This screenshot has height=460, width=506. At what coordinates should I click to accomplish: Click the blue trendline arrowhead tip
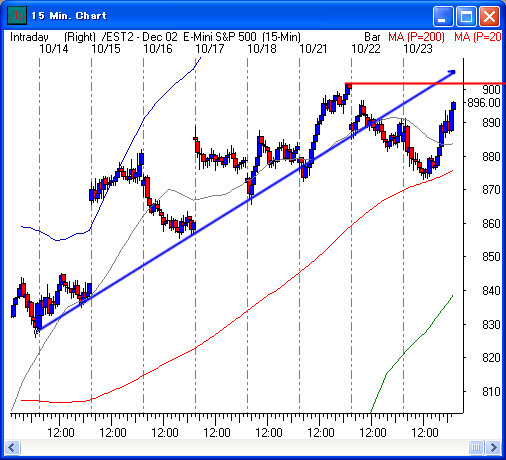453,72
